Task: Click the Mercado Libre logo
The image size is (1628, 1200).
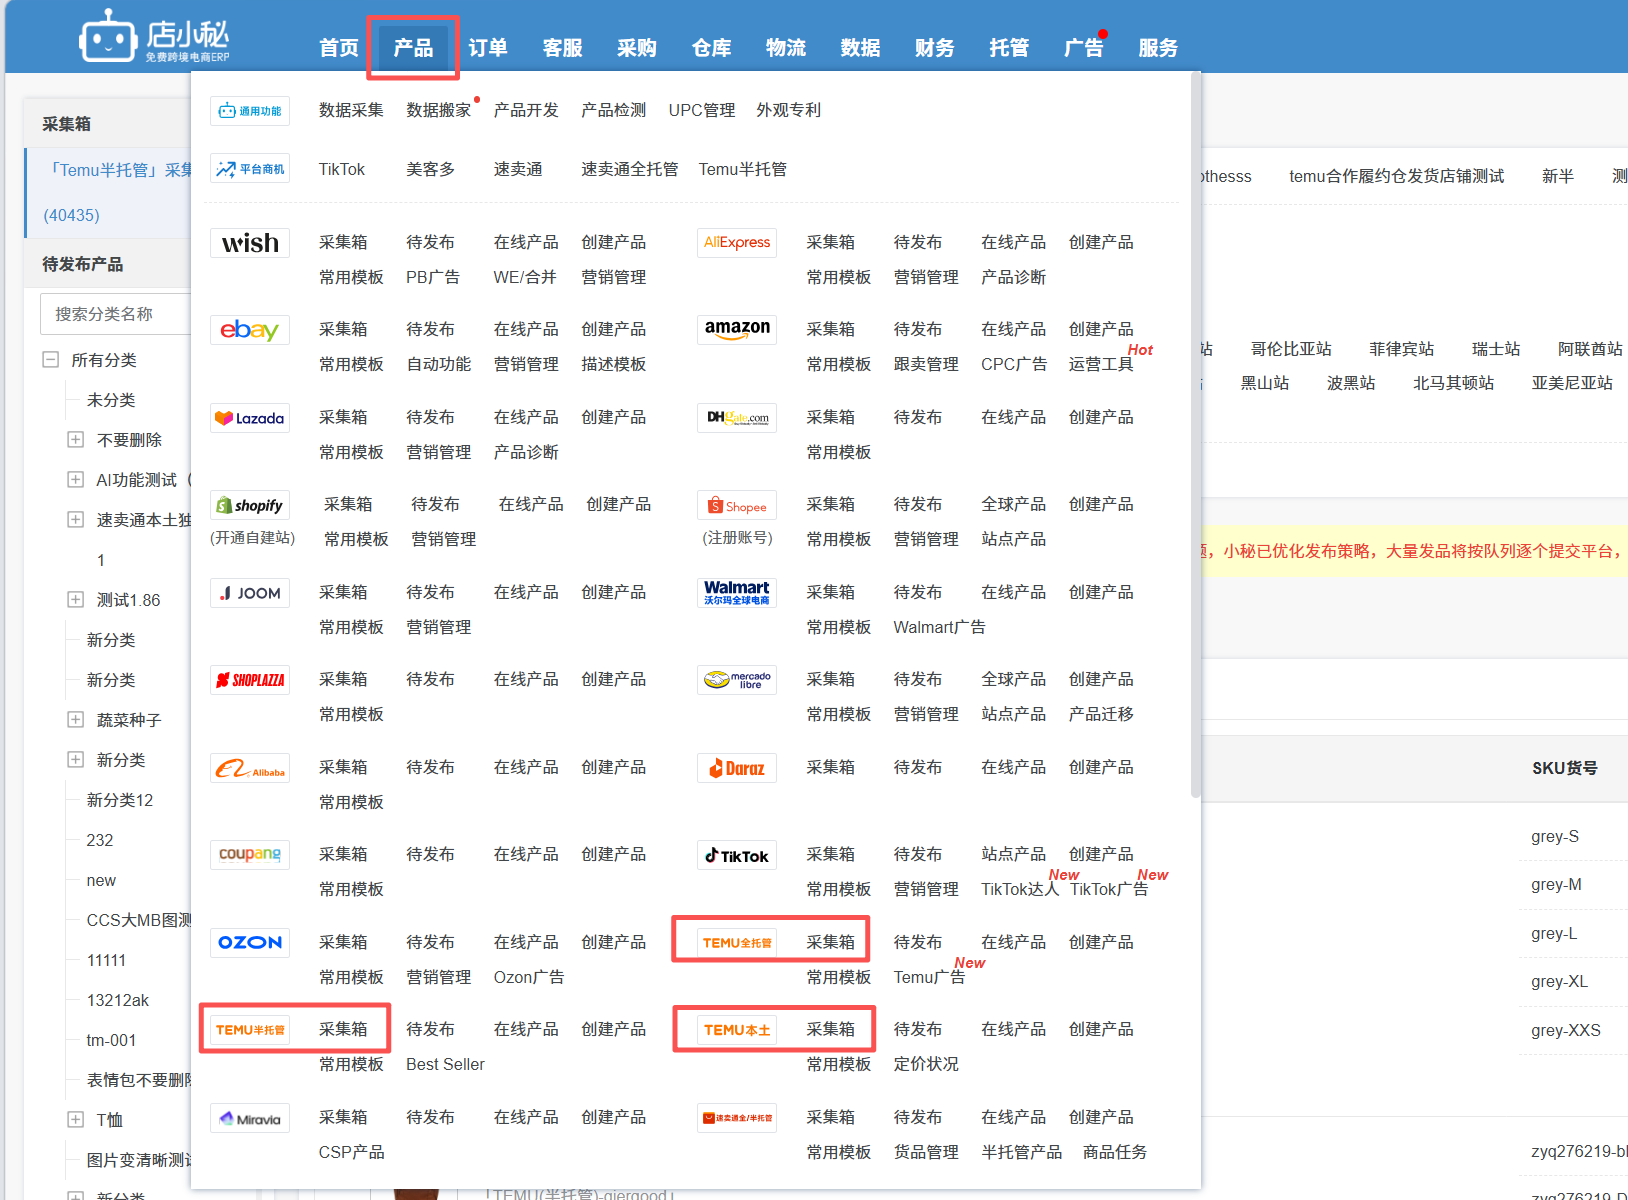Action: click(x=737, y=680)
